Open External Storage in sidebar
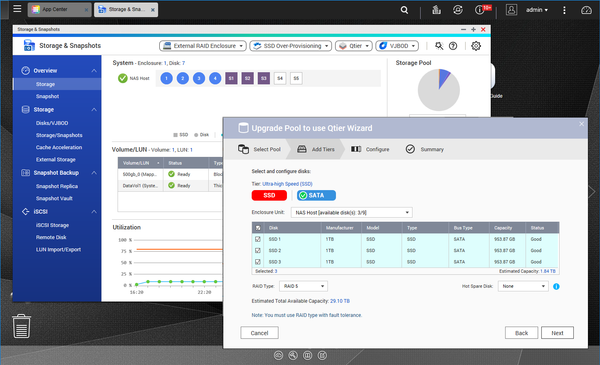The width and height of the screenshot is (600, 365). 55,160
